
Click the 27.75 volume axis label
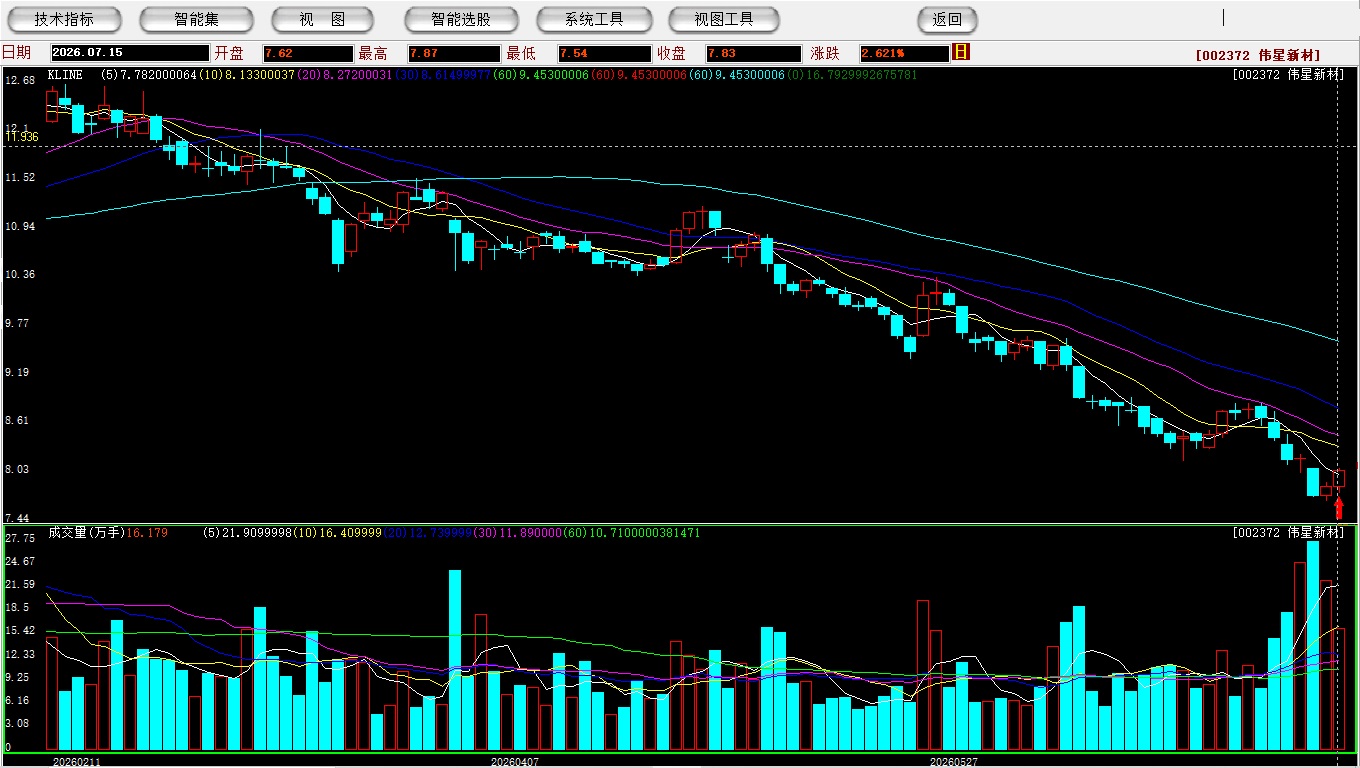20,538
